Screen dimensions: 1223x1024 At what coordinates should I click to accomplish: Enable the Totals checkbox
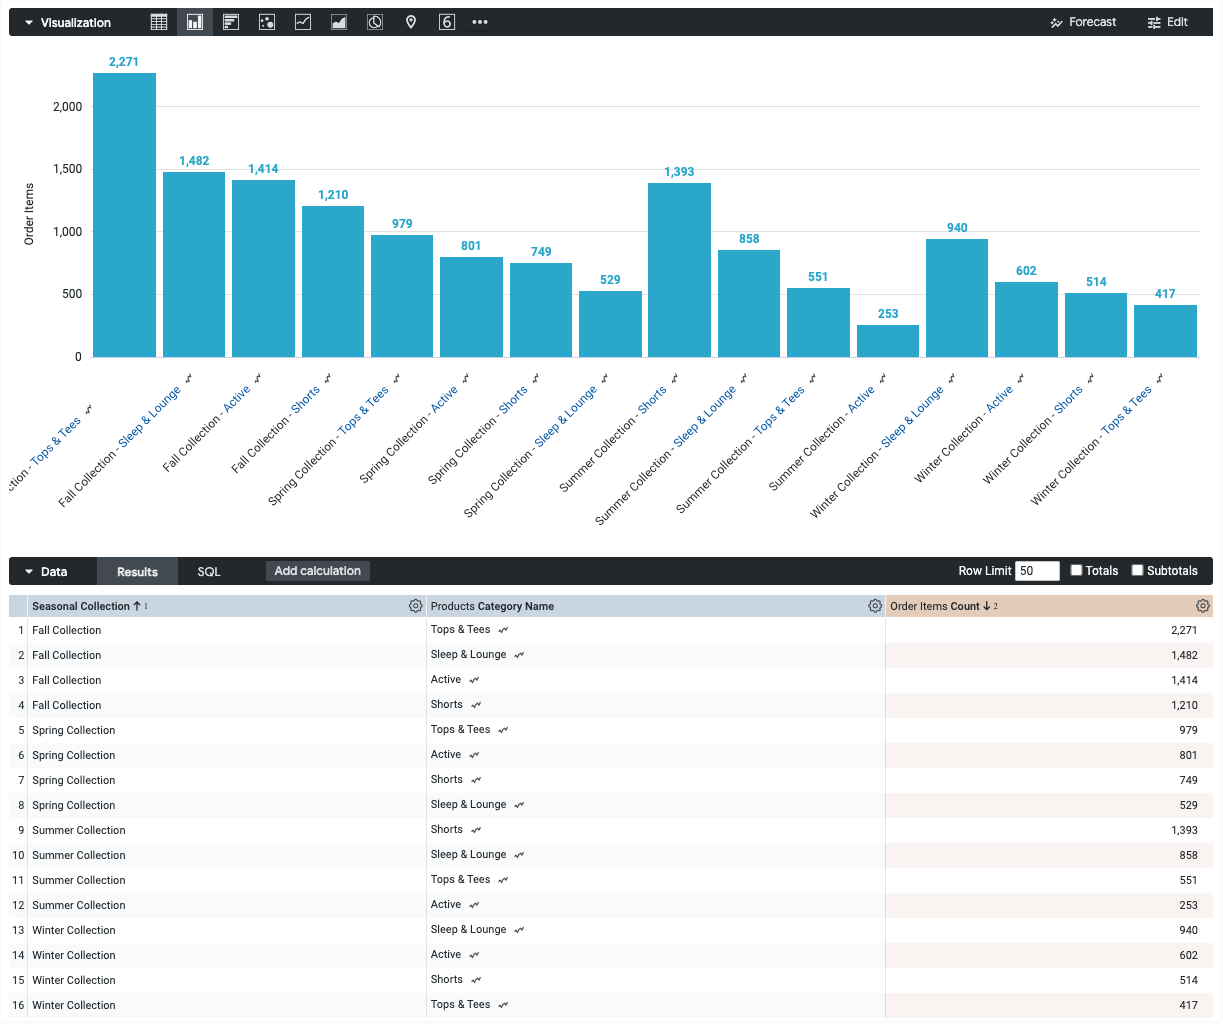click(x=1078, y=570)
